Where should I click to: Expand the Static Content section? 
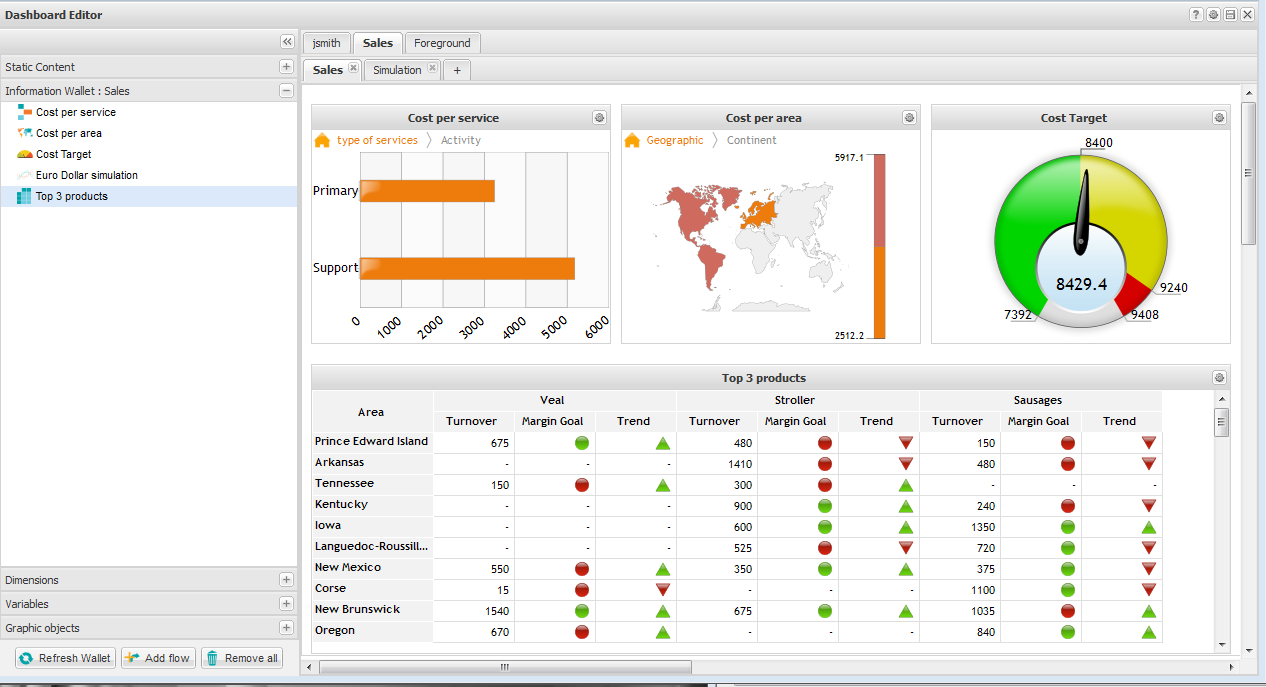click(287, 67)
